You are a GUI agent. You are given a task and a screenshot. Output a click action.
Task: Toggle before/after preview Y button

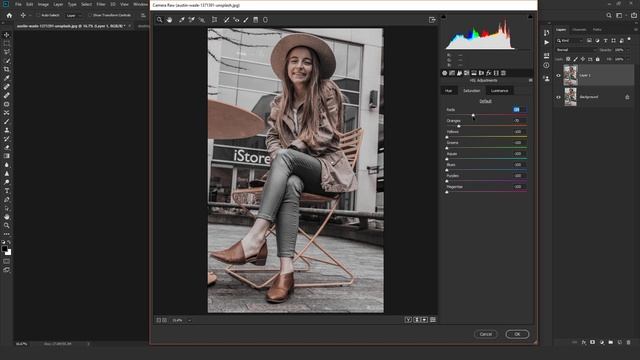click(x=408, y=320)
